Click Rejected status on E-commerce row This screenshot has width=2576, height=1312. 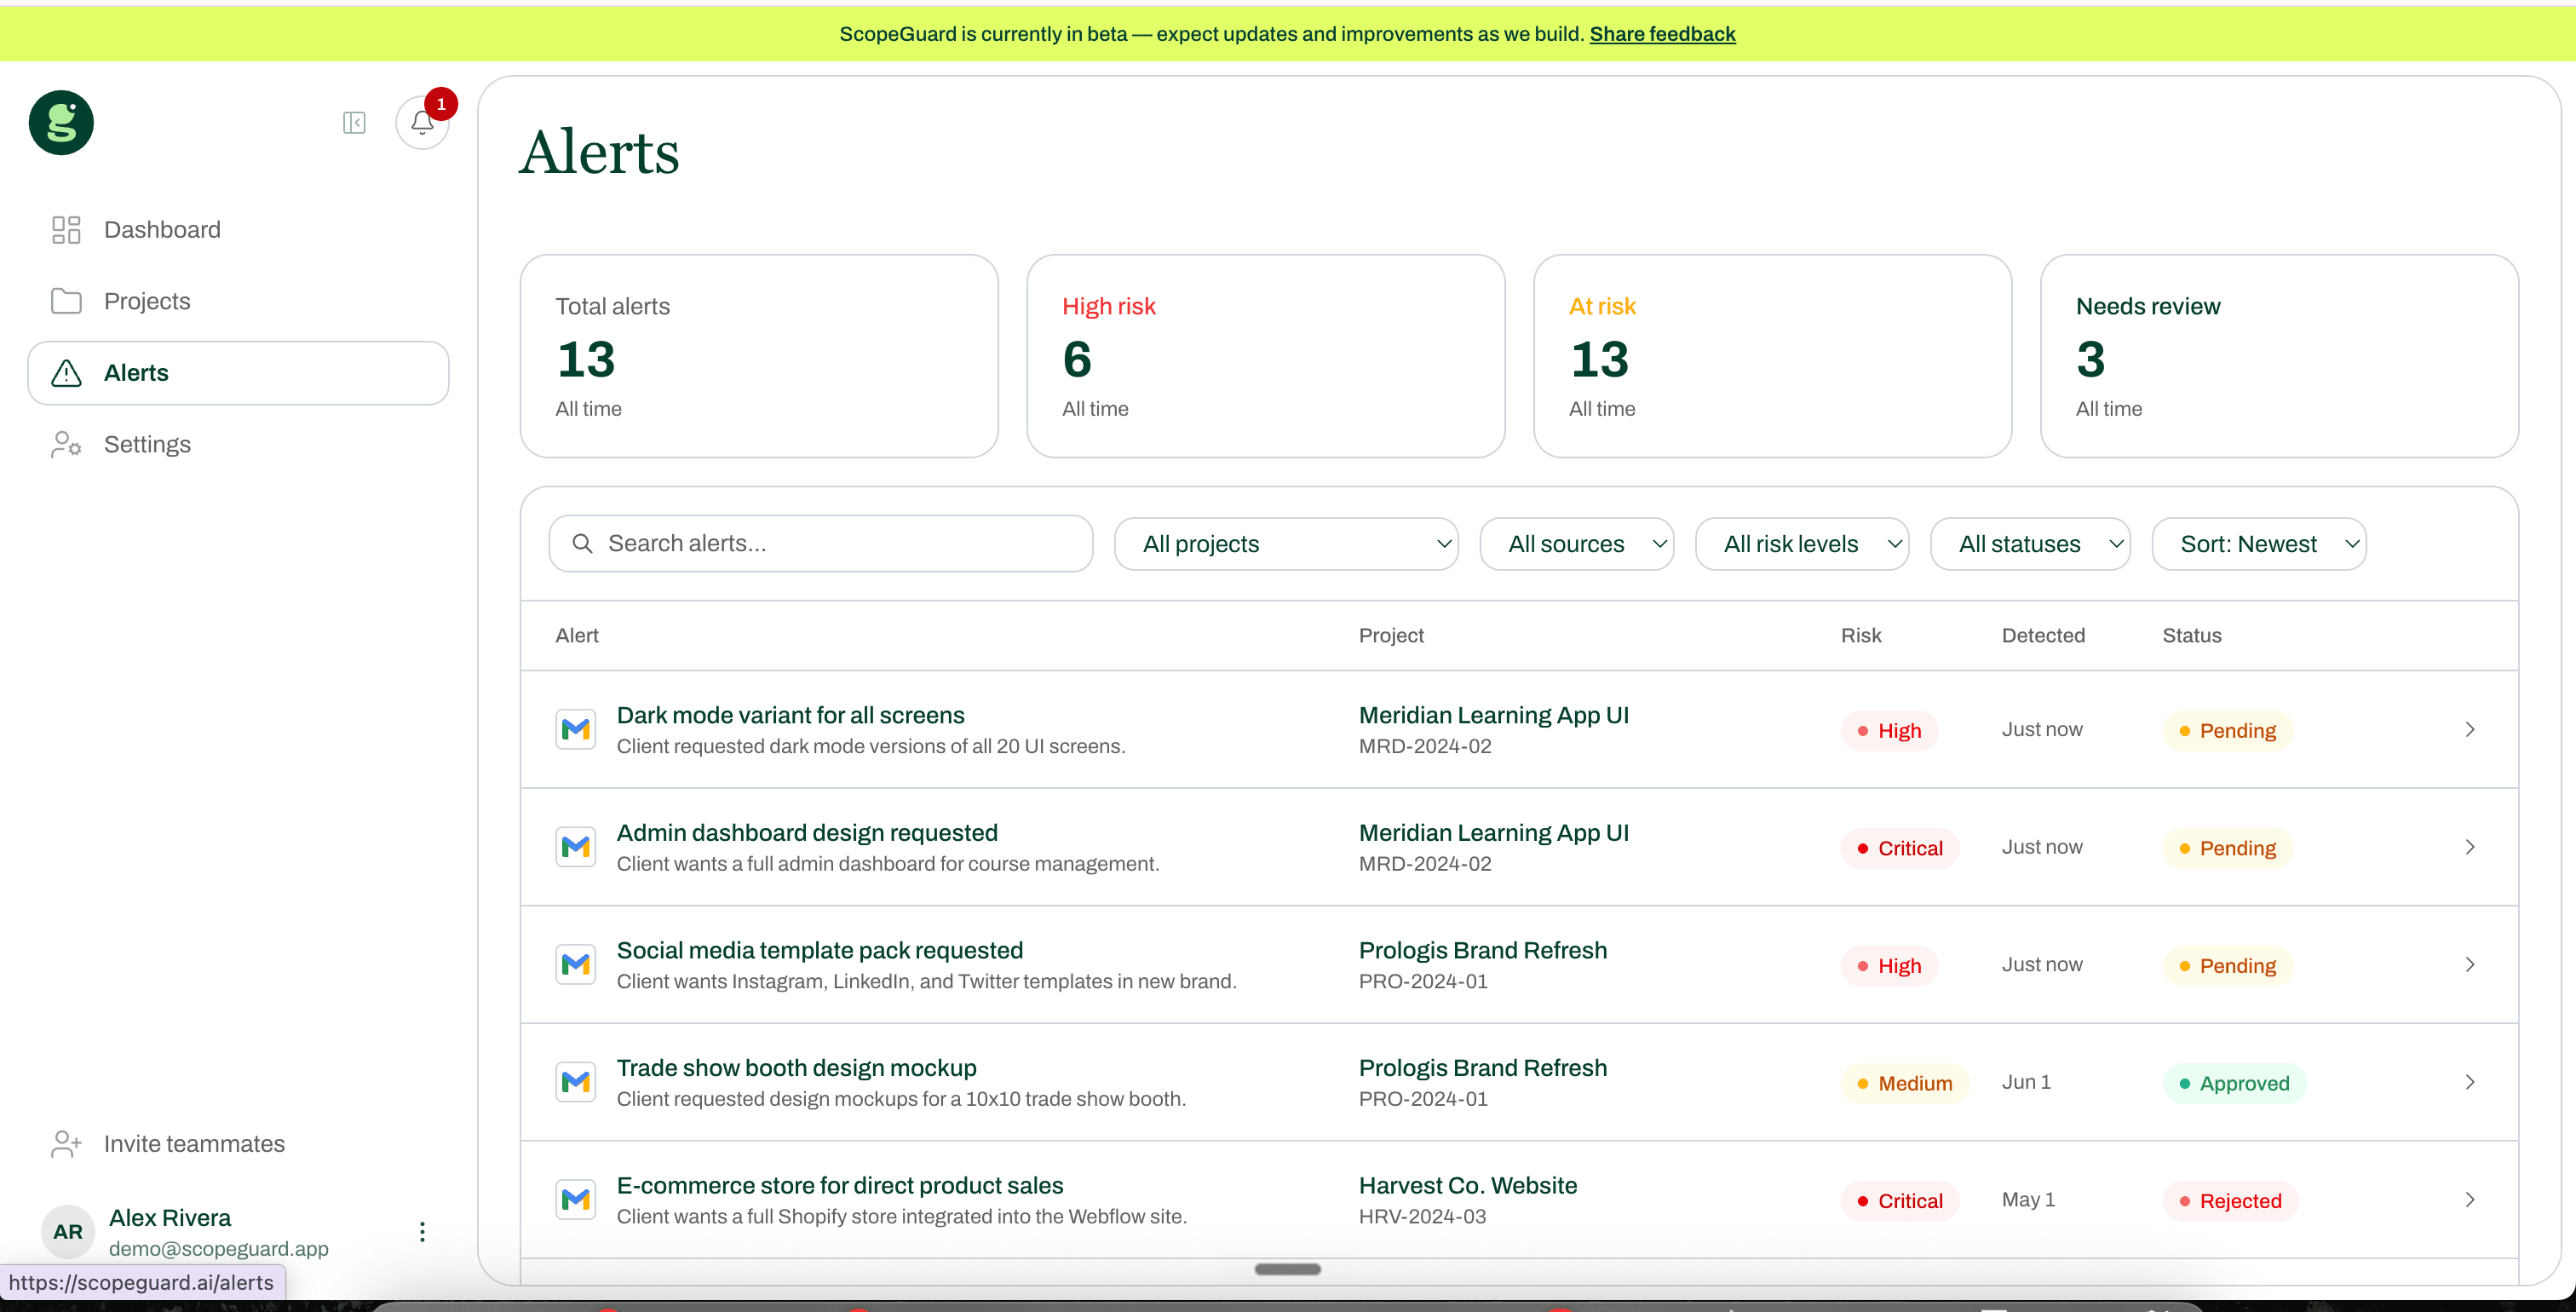[2230, 1201]
